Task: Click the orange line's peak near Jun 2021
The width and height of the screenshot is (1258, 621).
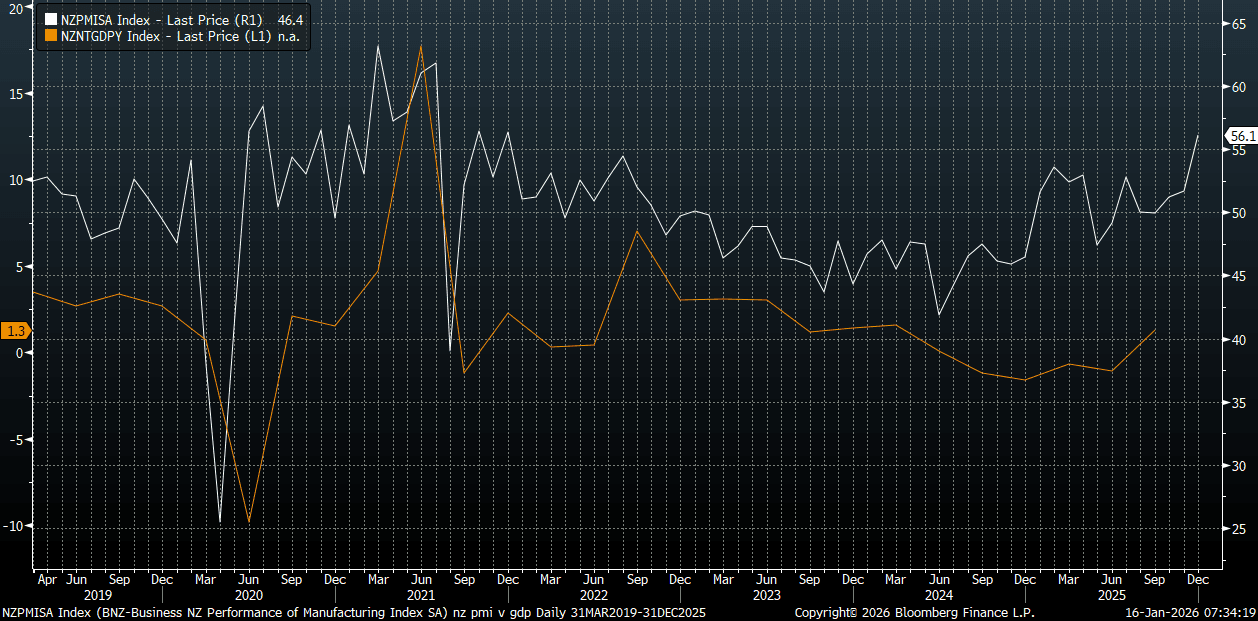Action: pyautogui.click(x=420, y=45)
